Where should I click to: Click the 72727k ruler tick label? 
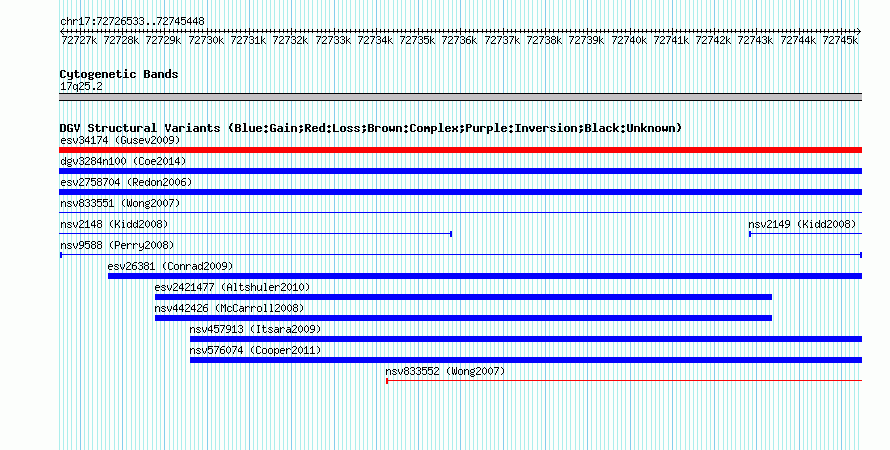[79, 40]
